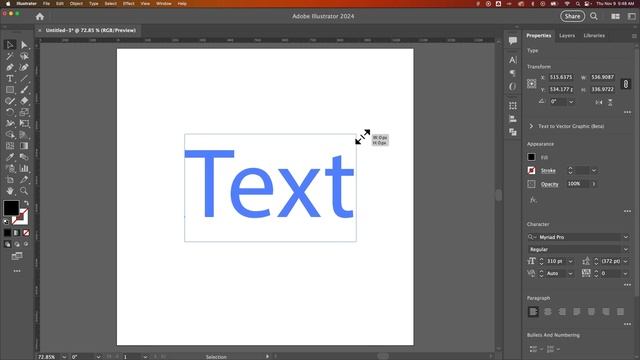This screenshot has width=640, height=360.
Task: Open the Arrange Documents icon
Action: pyautogui.click(x=615, y=16)
